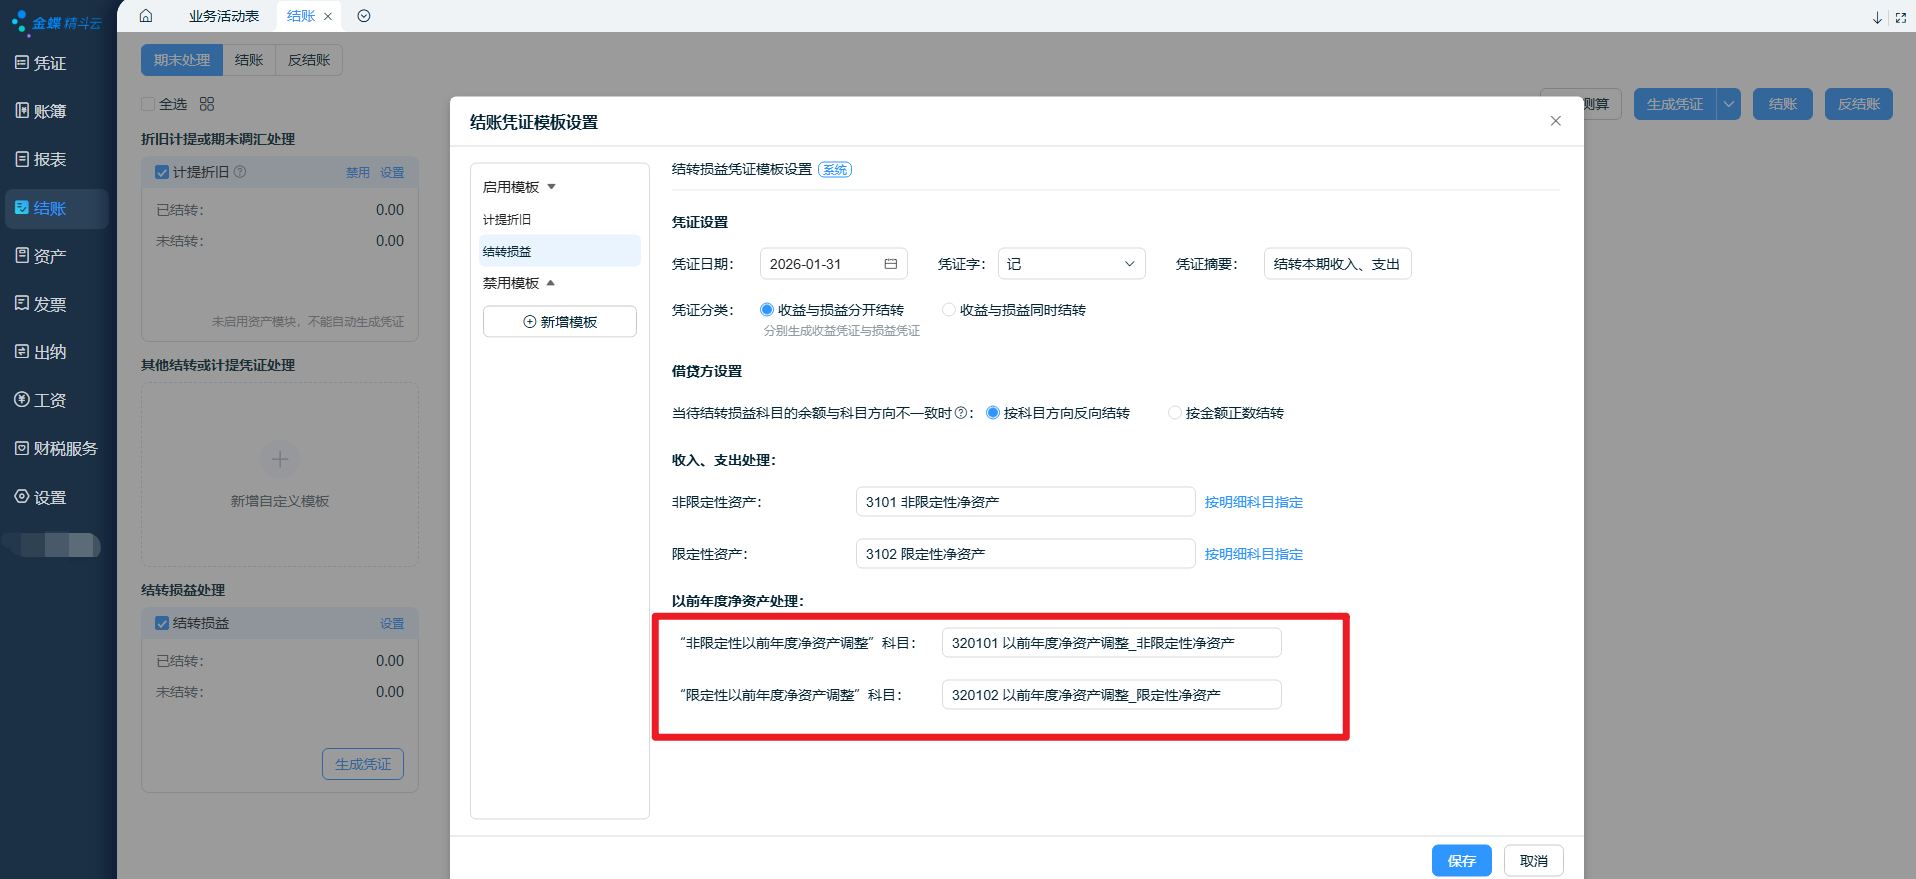Open the 凭证 voucher sidebar module

[x=41, y=63]
